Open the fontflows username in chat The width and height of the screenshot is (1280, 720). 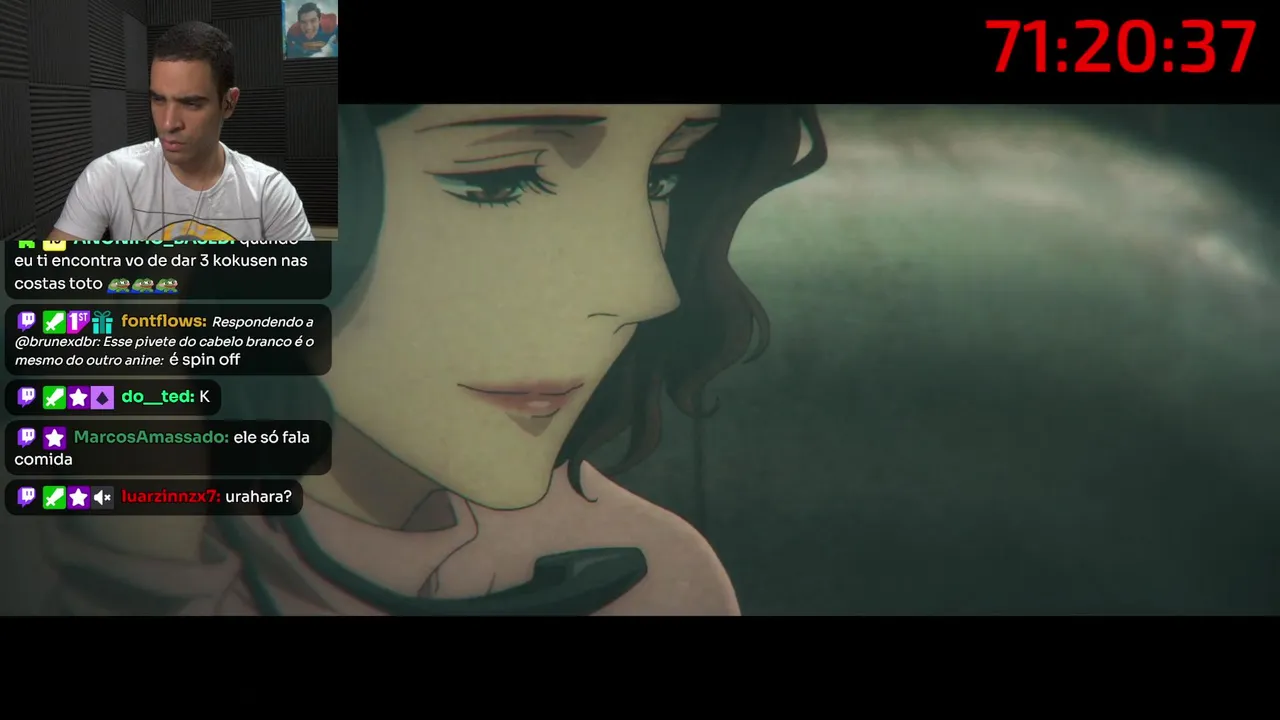(x=164, y=321)
